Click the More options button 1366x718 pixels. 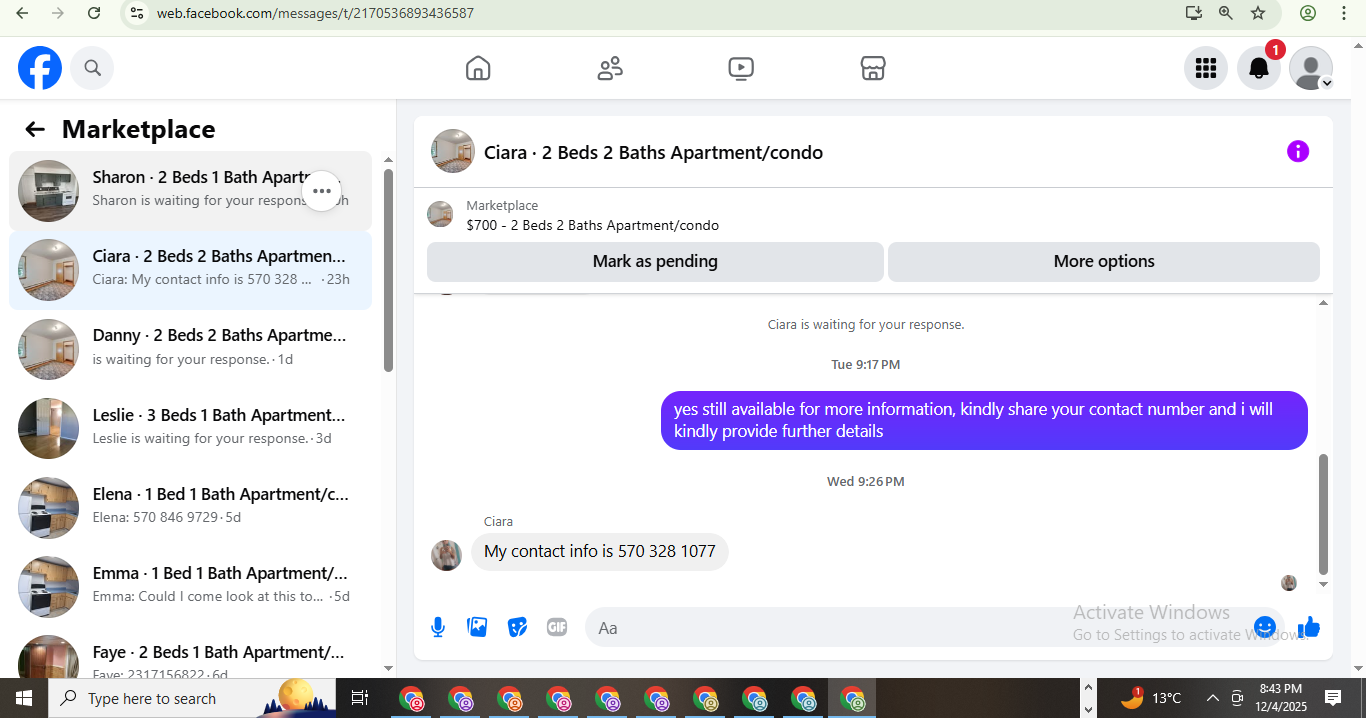pyautogui.click(x=1104, y=261)
